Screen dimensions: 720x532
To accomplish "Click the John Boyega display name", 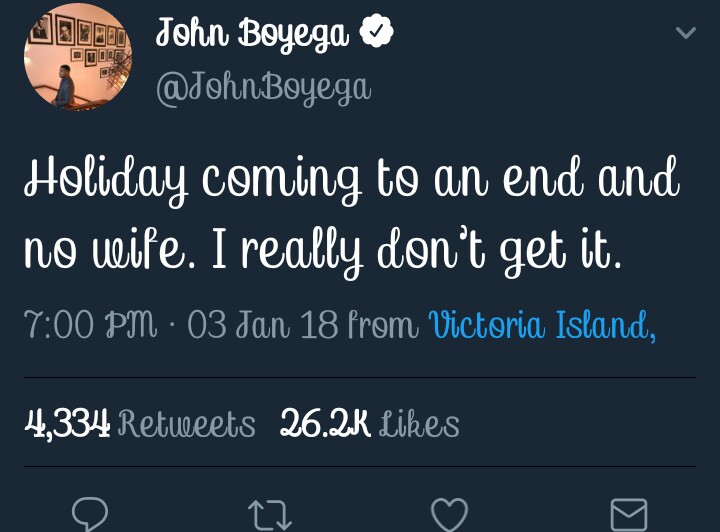I will click(x=252, y=35).
